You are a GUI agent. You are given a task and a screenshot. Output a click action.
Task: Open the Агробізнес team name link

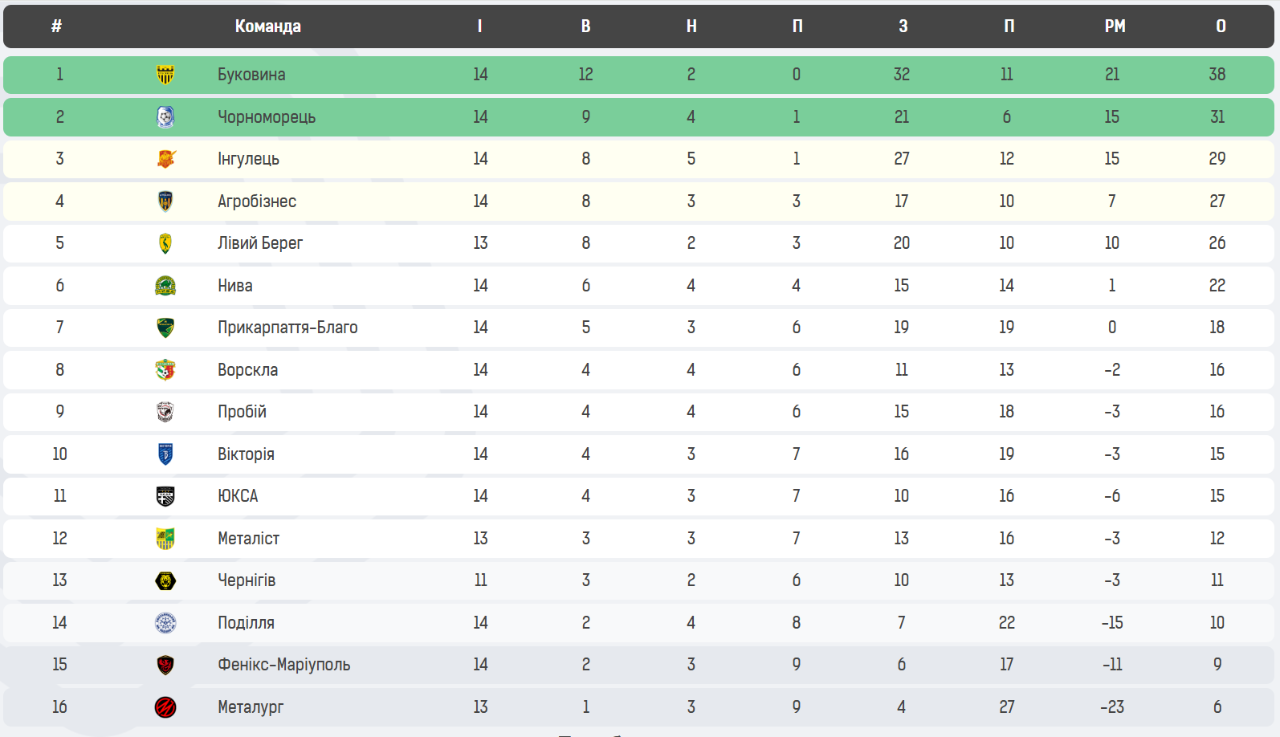pyautogui.click(x=257, y=201)
